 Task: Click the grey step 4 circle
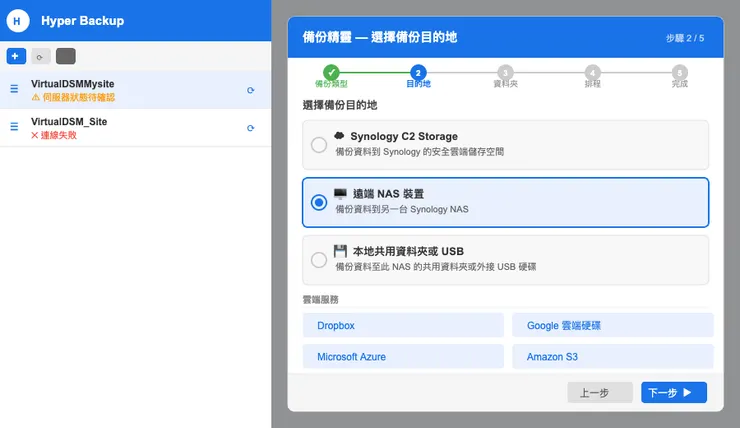click(592, 73)
